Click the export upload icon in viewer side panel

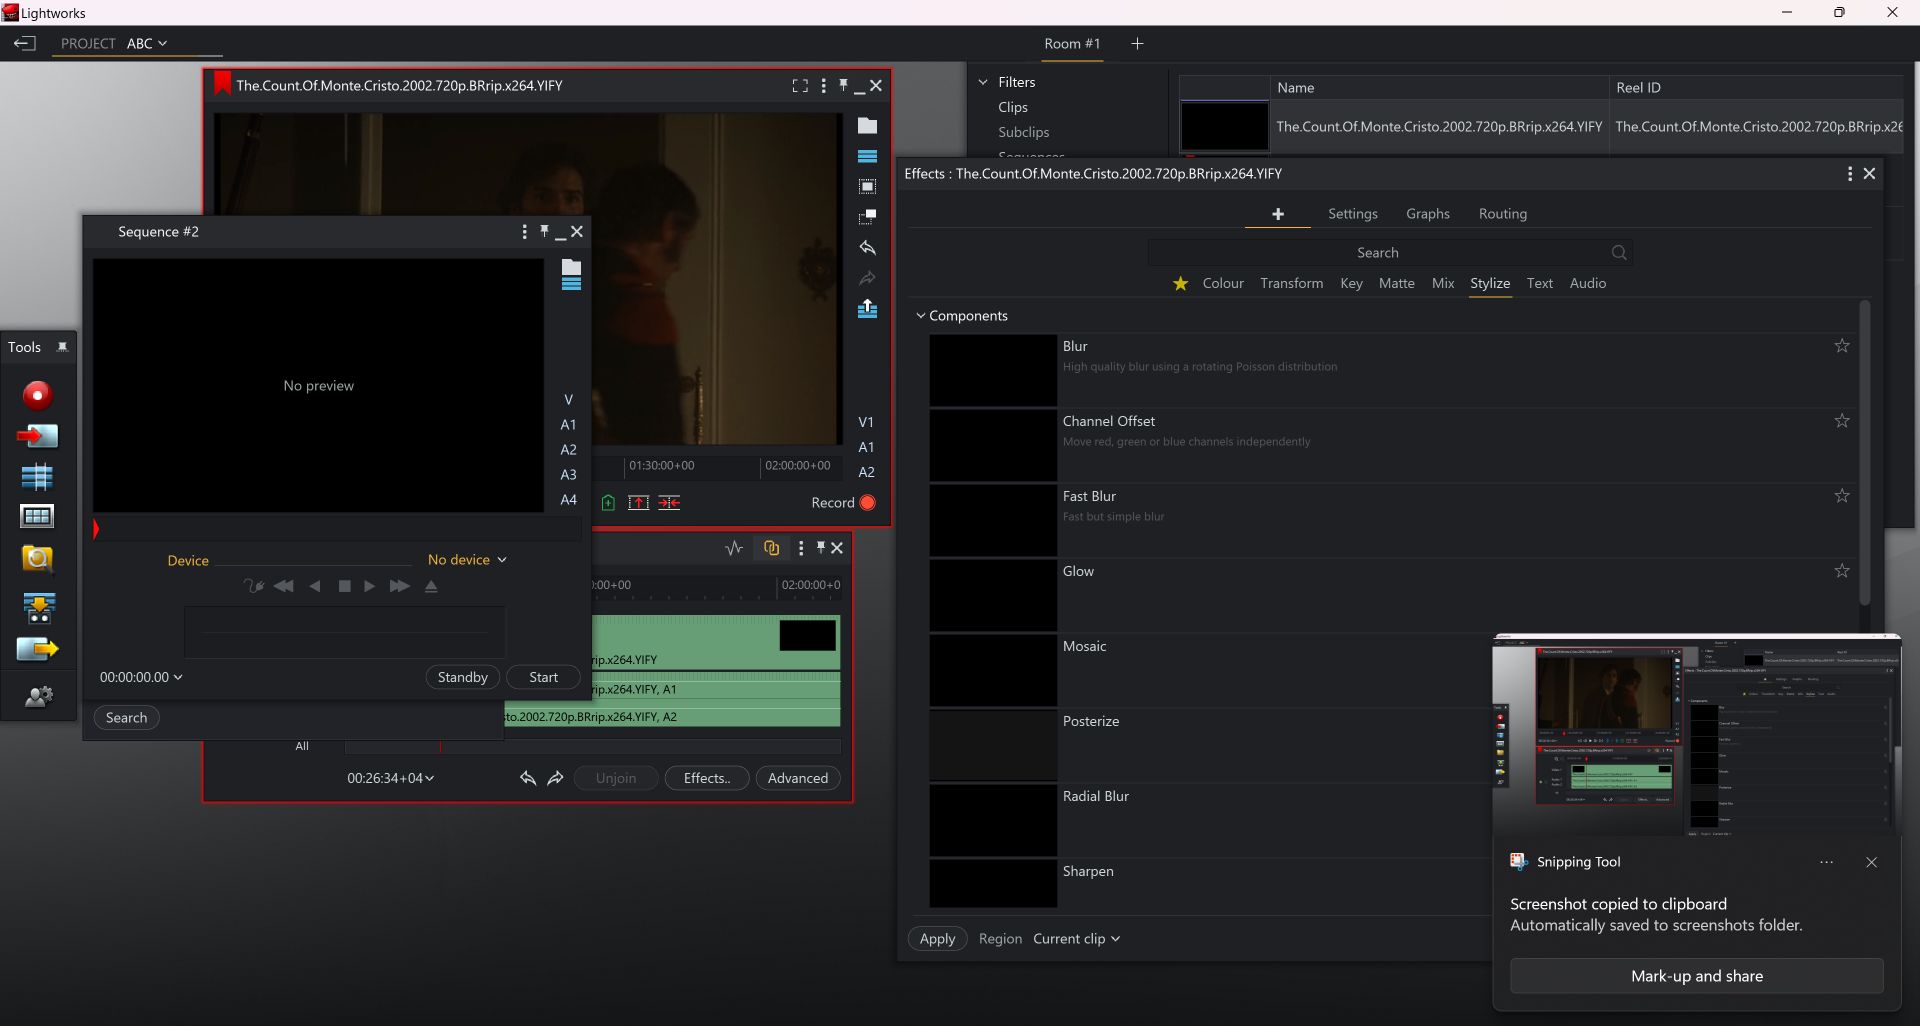[867, 309]
